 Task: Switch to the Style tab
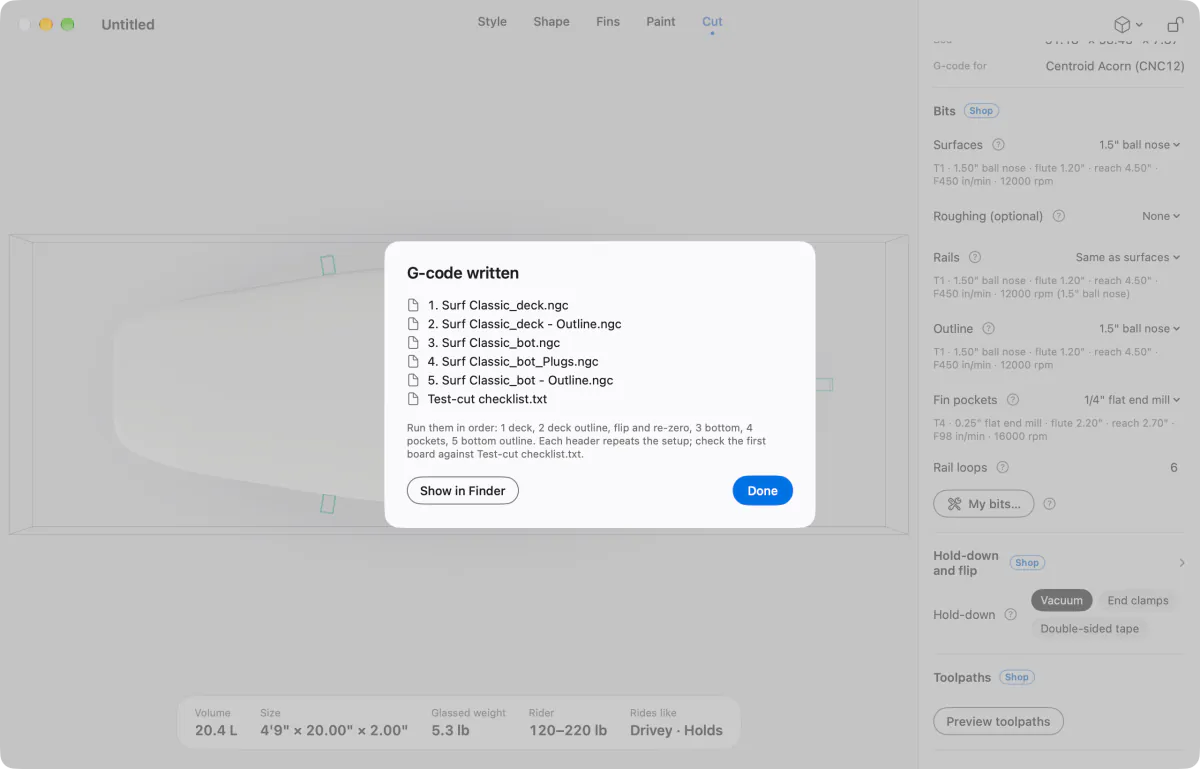tap(492, 22)
